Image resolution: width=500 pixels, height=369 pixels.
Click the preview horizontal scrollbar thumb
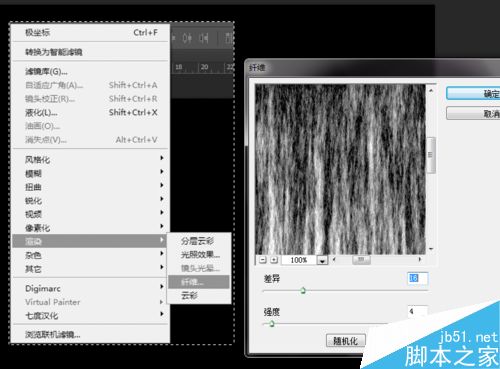coord(361,260)
